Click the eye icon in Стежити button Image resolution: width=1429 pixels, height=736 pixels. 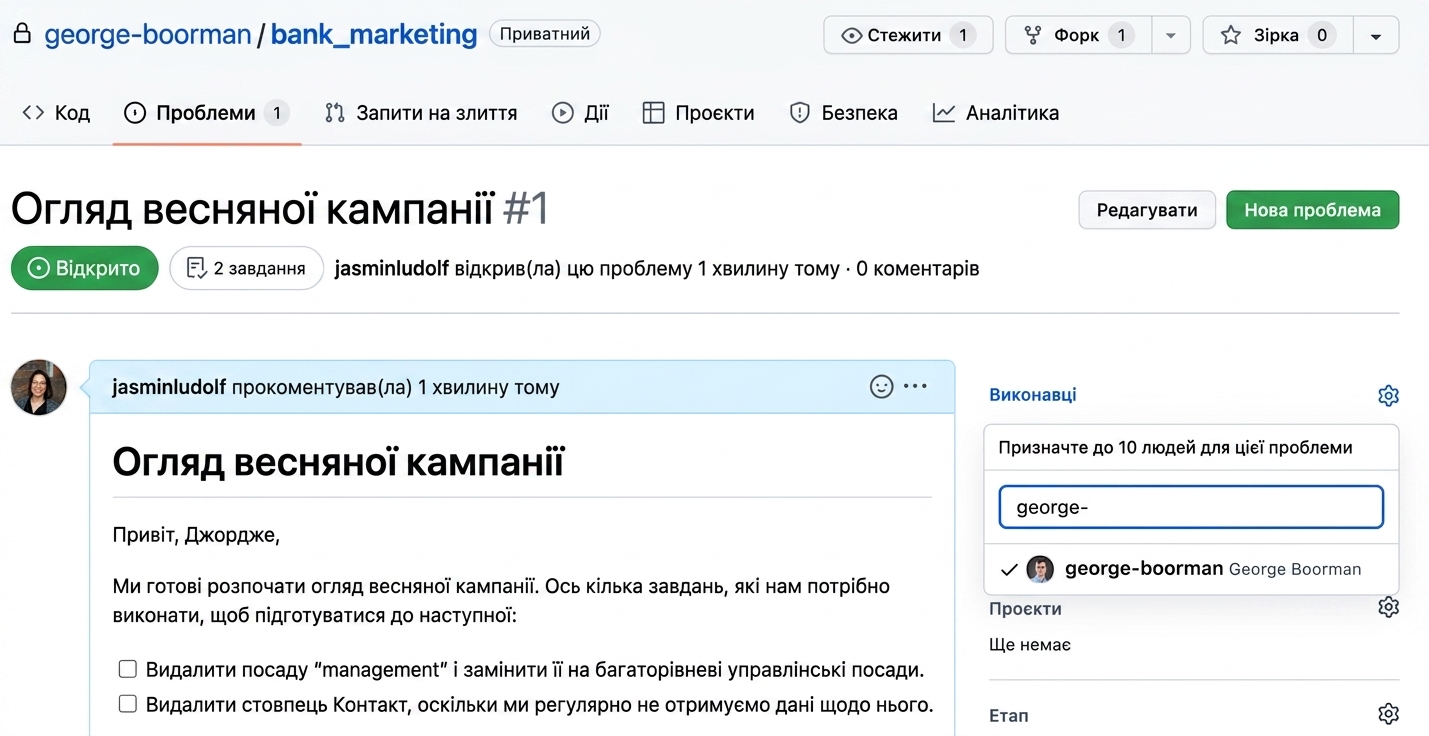pyautogui.click(x=852, y=36)
